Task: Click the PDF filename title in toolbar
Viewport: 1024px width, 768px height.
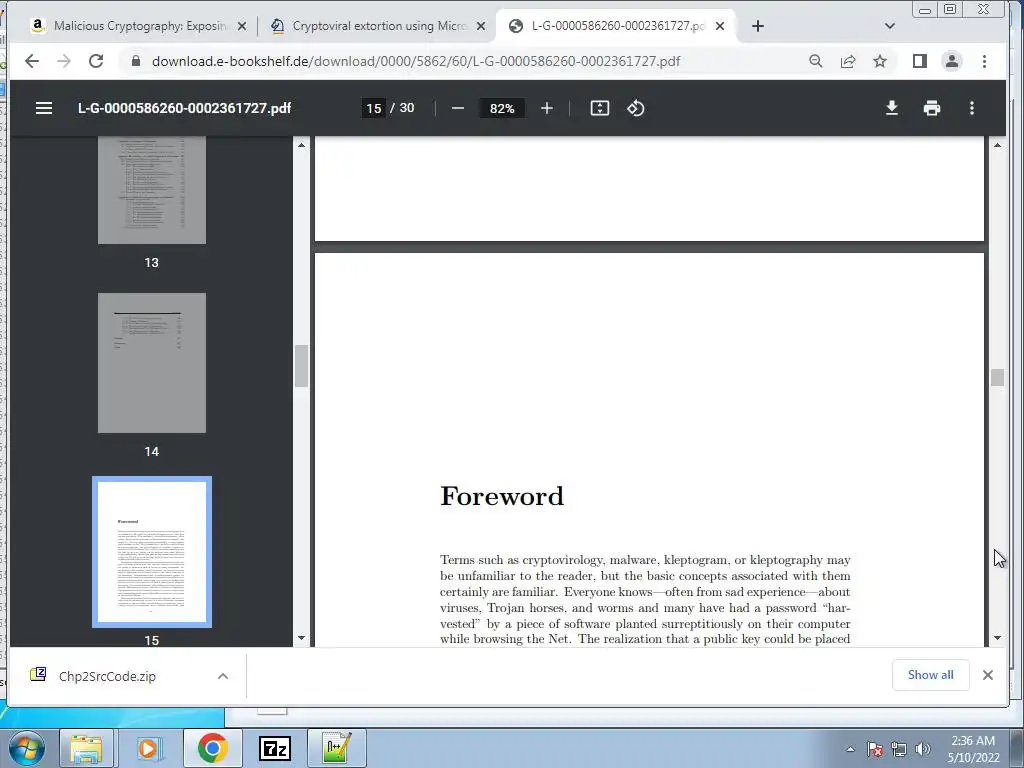Action: [x=184, y=108]
